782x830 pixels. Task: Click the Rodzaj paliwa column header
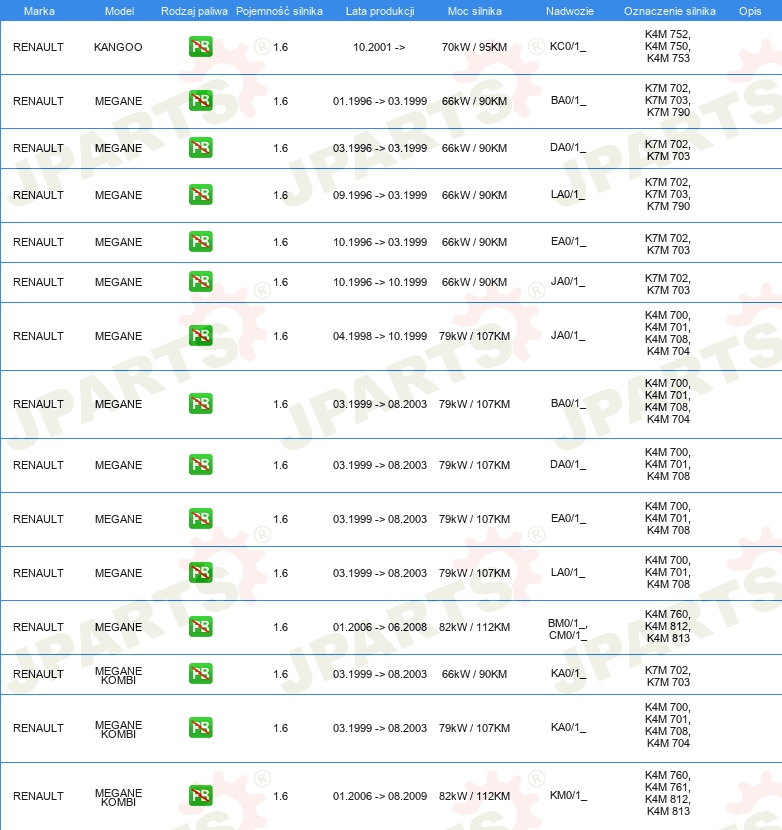coord(194,11)
